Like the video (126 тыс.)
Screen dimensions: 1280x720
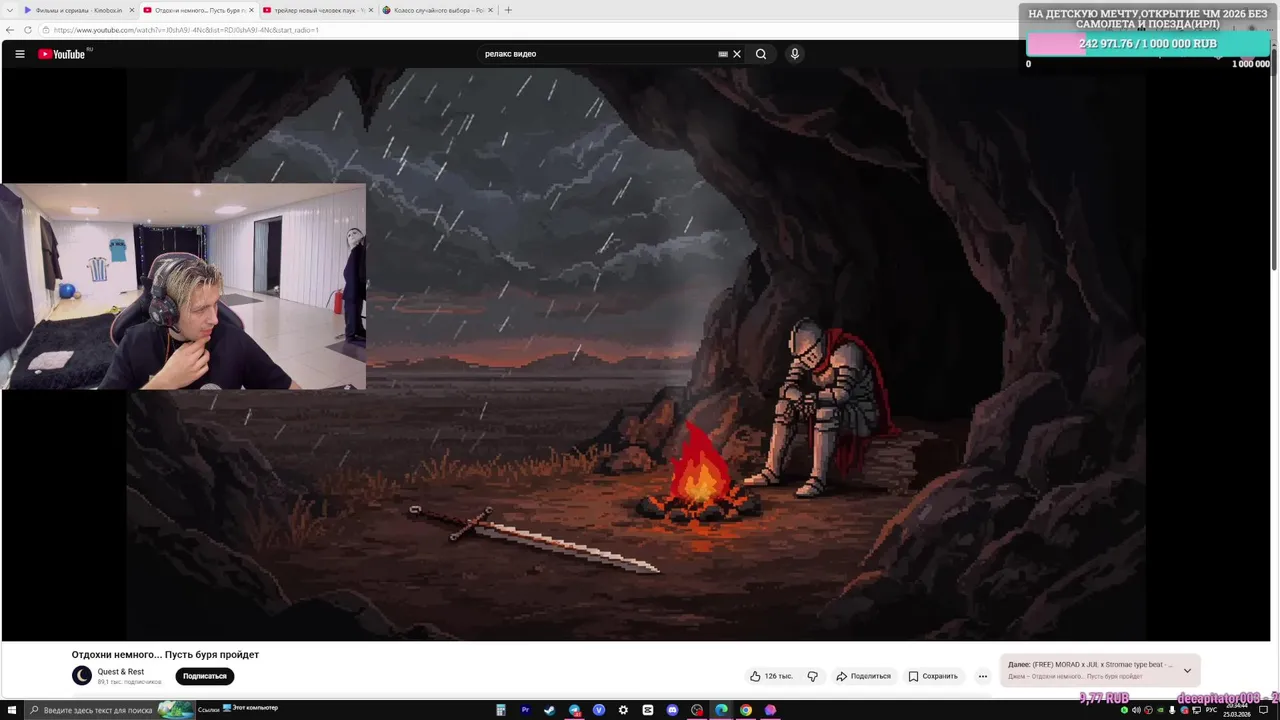[x=771, y=676]
